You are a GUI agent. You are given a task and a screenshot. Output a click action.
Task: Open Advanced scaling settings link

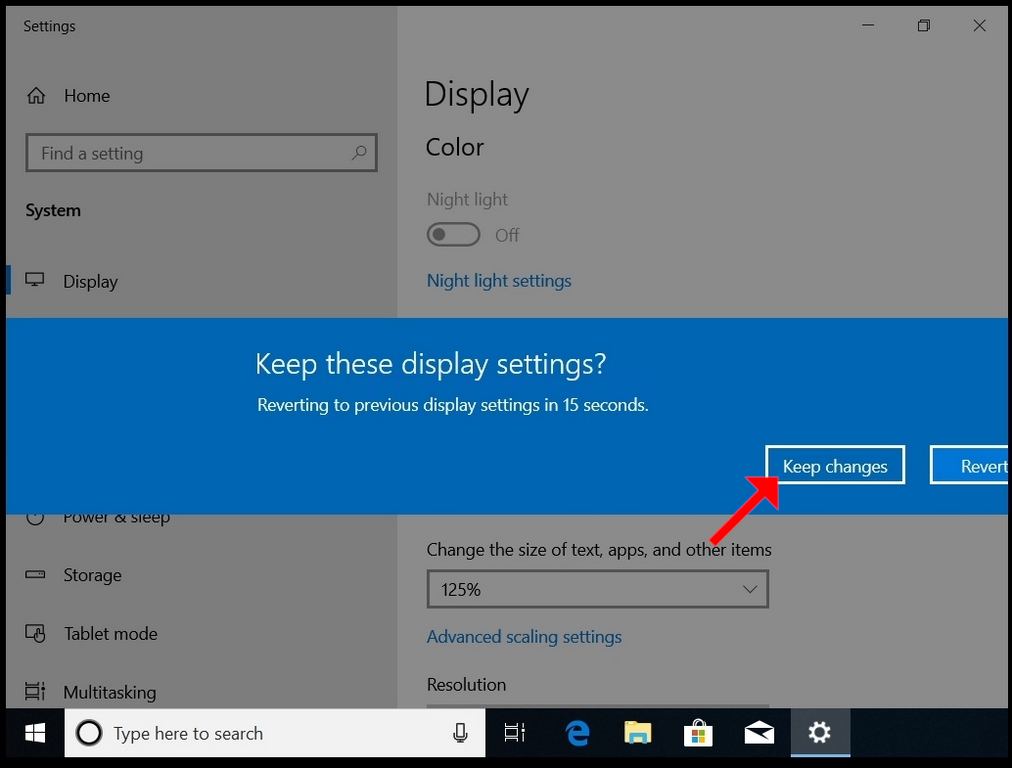[x=524, y=637]
